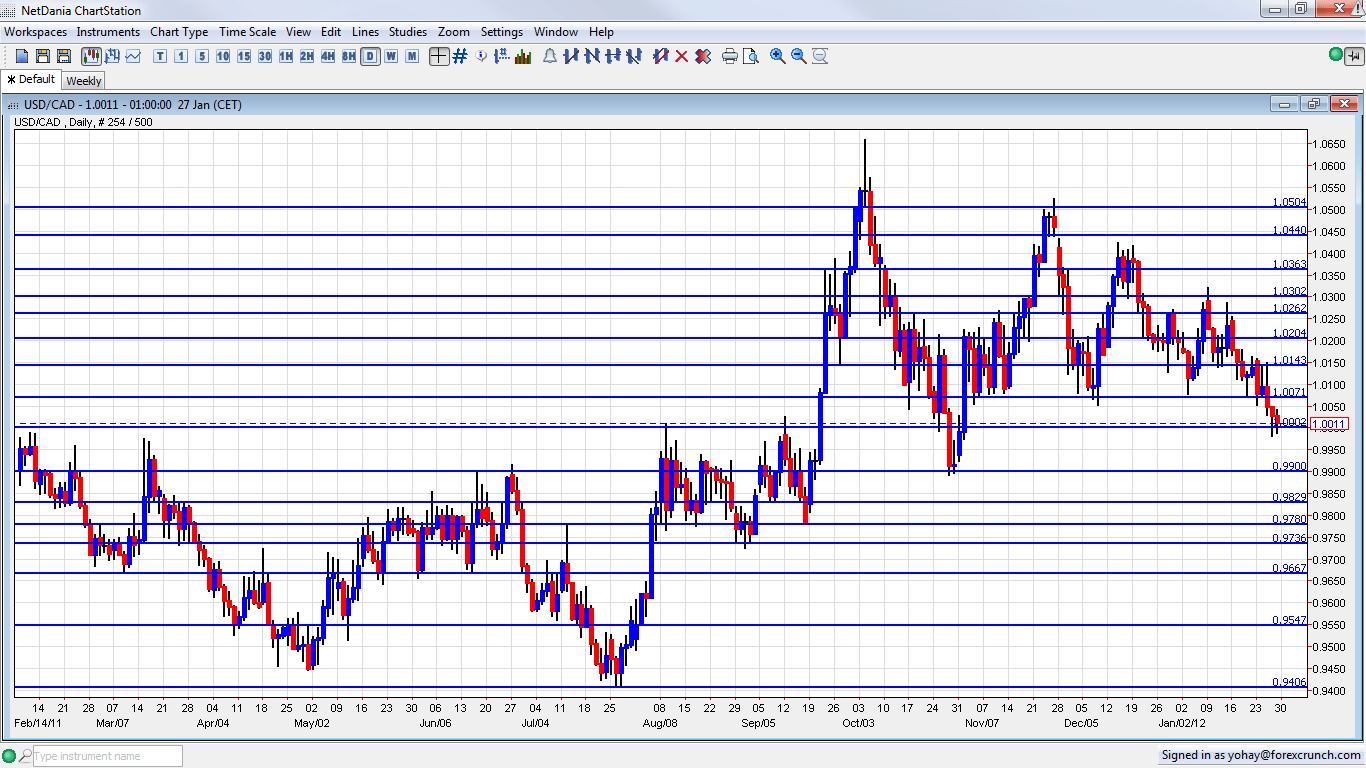The height and width of the screenshot is (768, 1366).
Task: Select the 1H time scale button
Action: [286, 56]
